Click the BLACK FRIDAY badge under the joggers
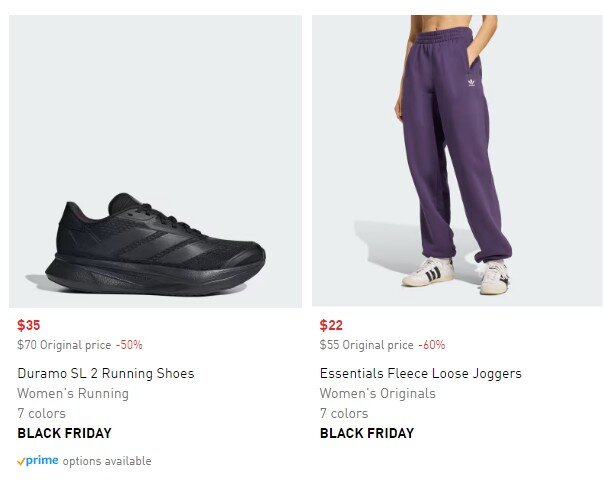Screen dimensions: 606x495 366,434
